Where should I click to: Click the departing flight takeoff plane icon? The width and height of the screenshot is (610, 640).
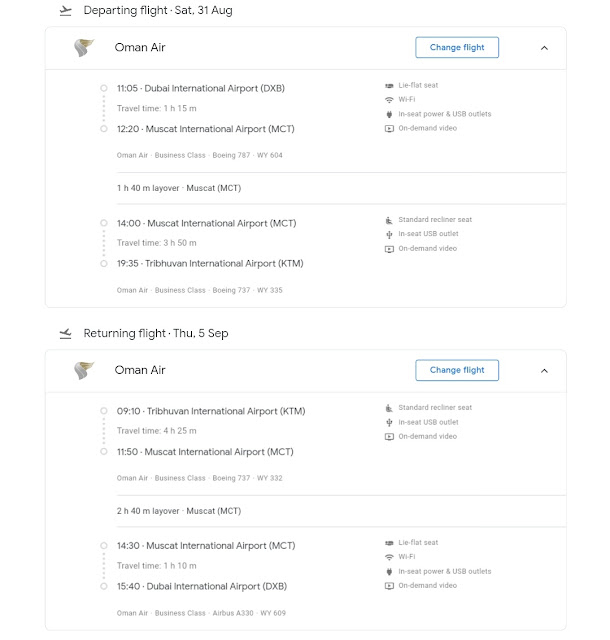pyautogui.click(x=65, y=11)
